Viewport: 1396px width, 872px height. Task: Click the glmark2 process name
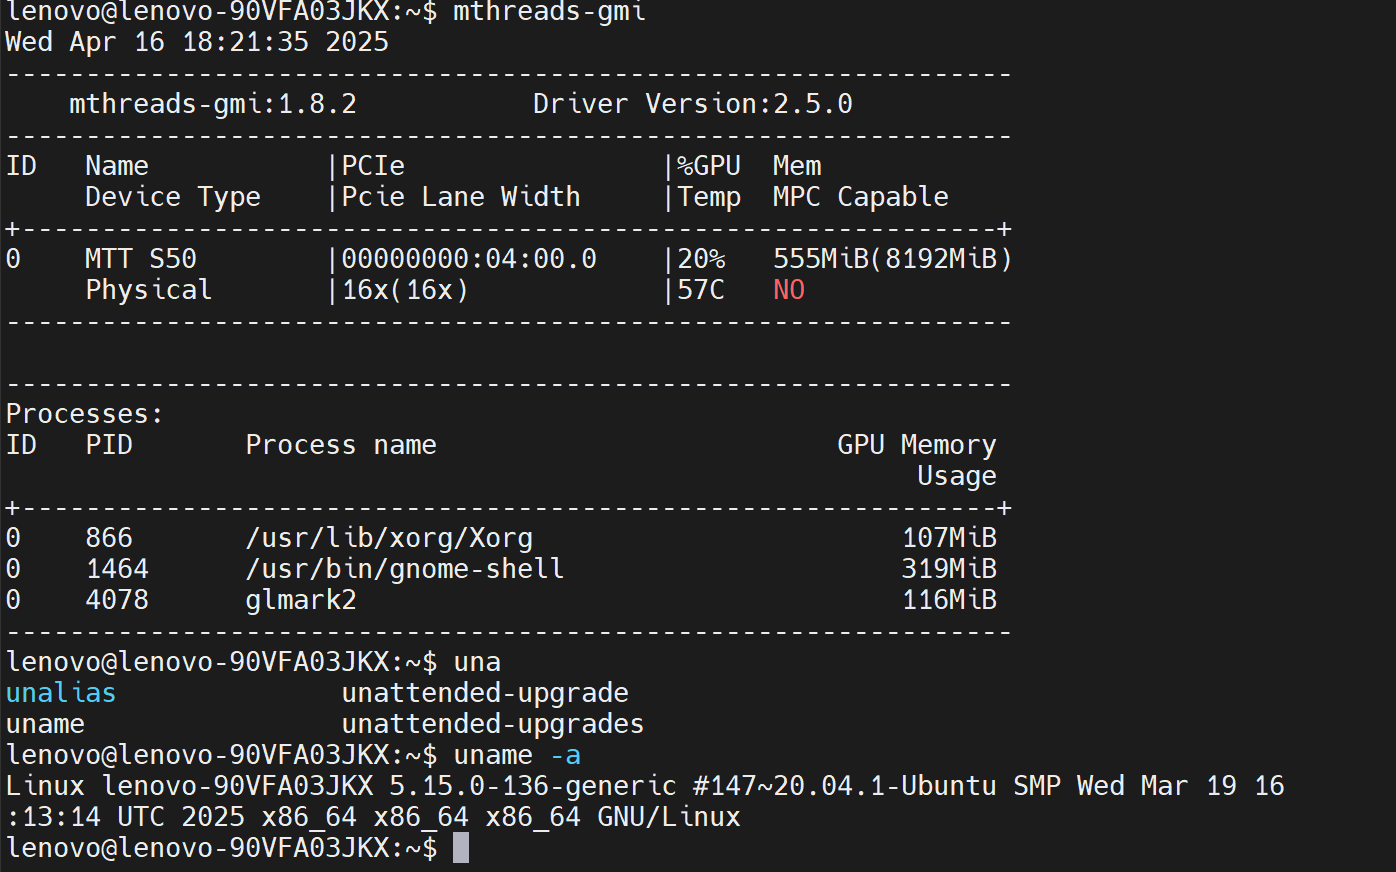pos(301,600)
